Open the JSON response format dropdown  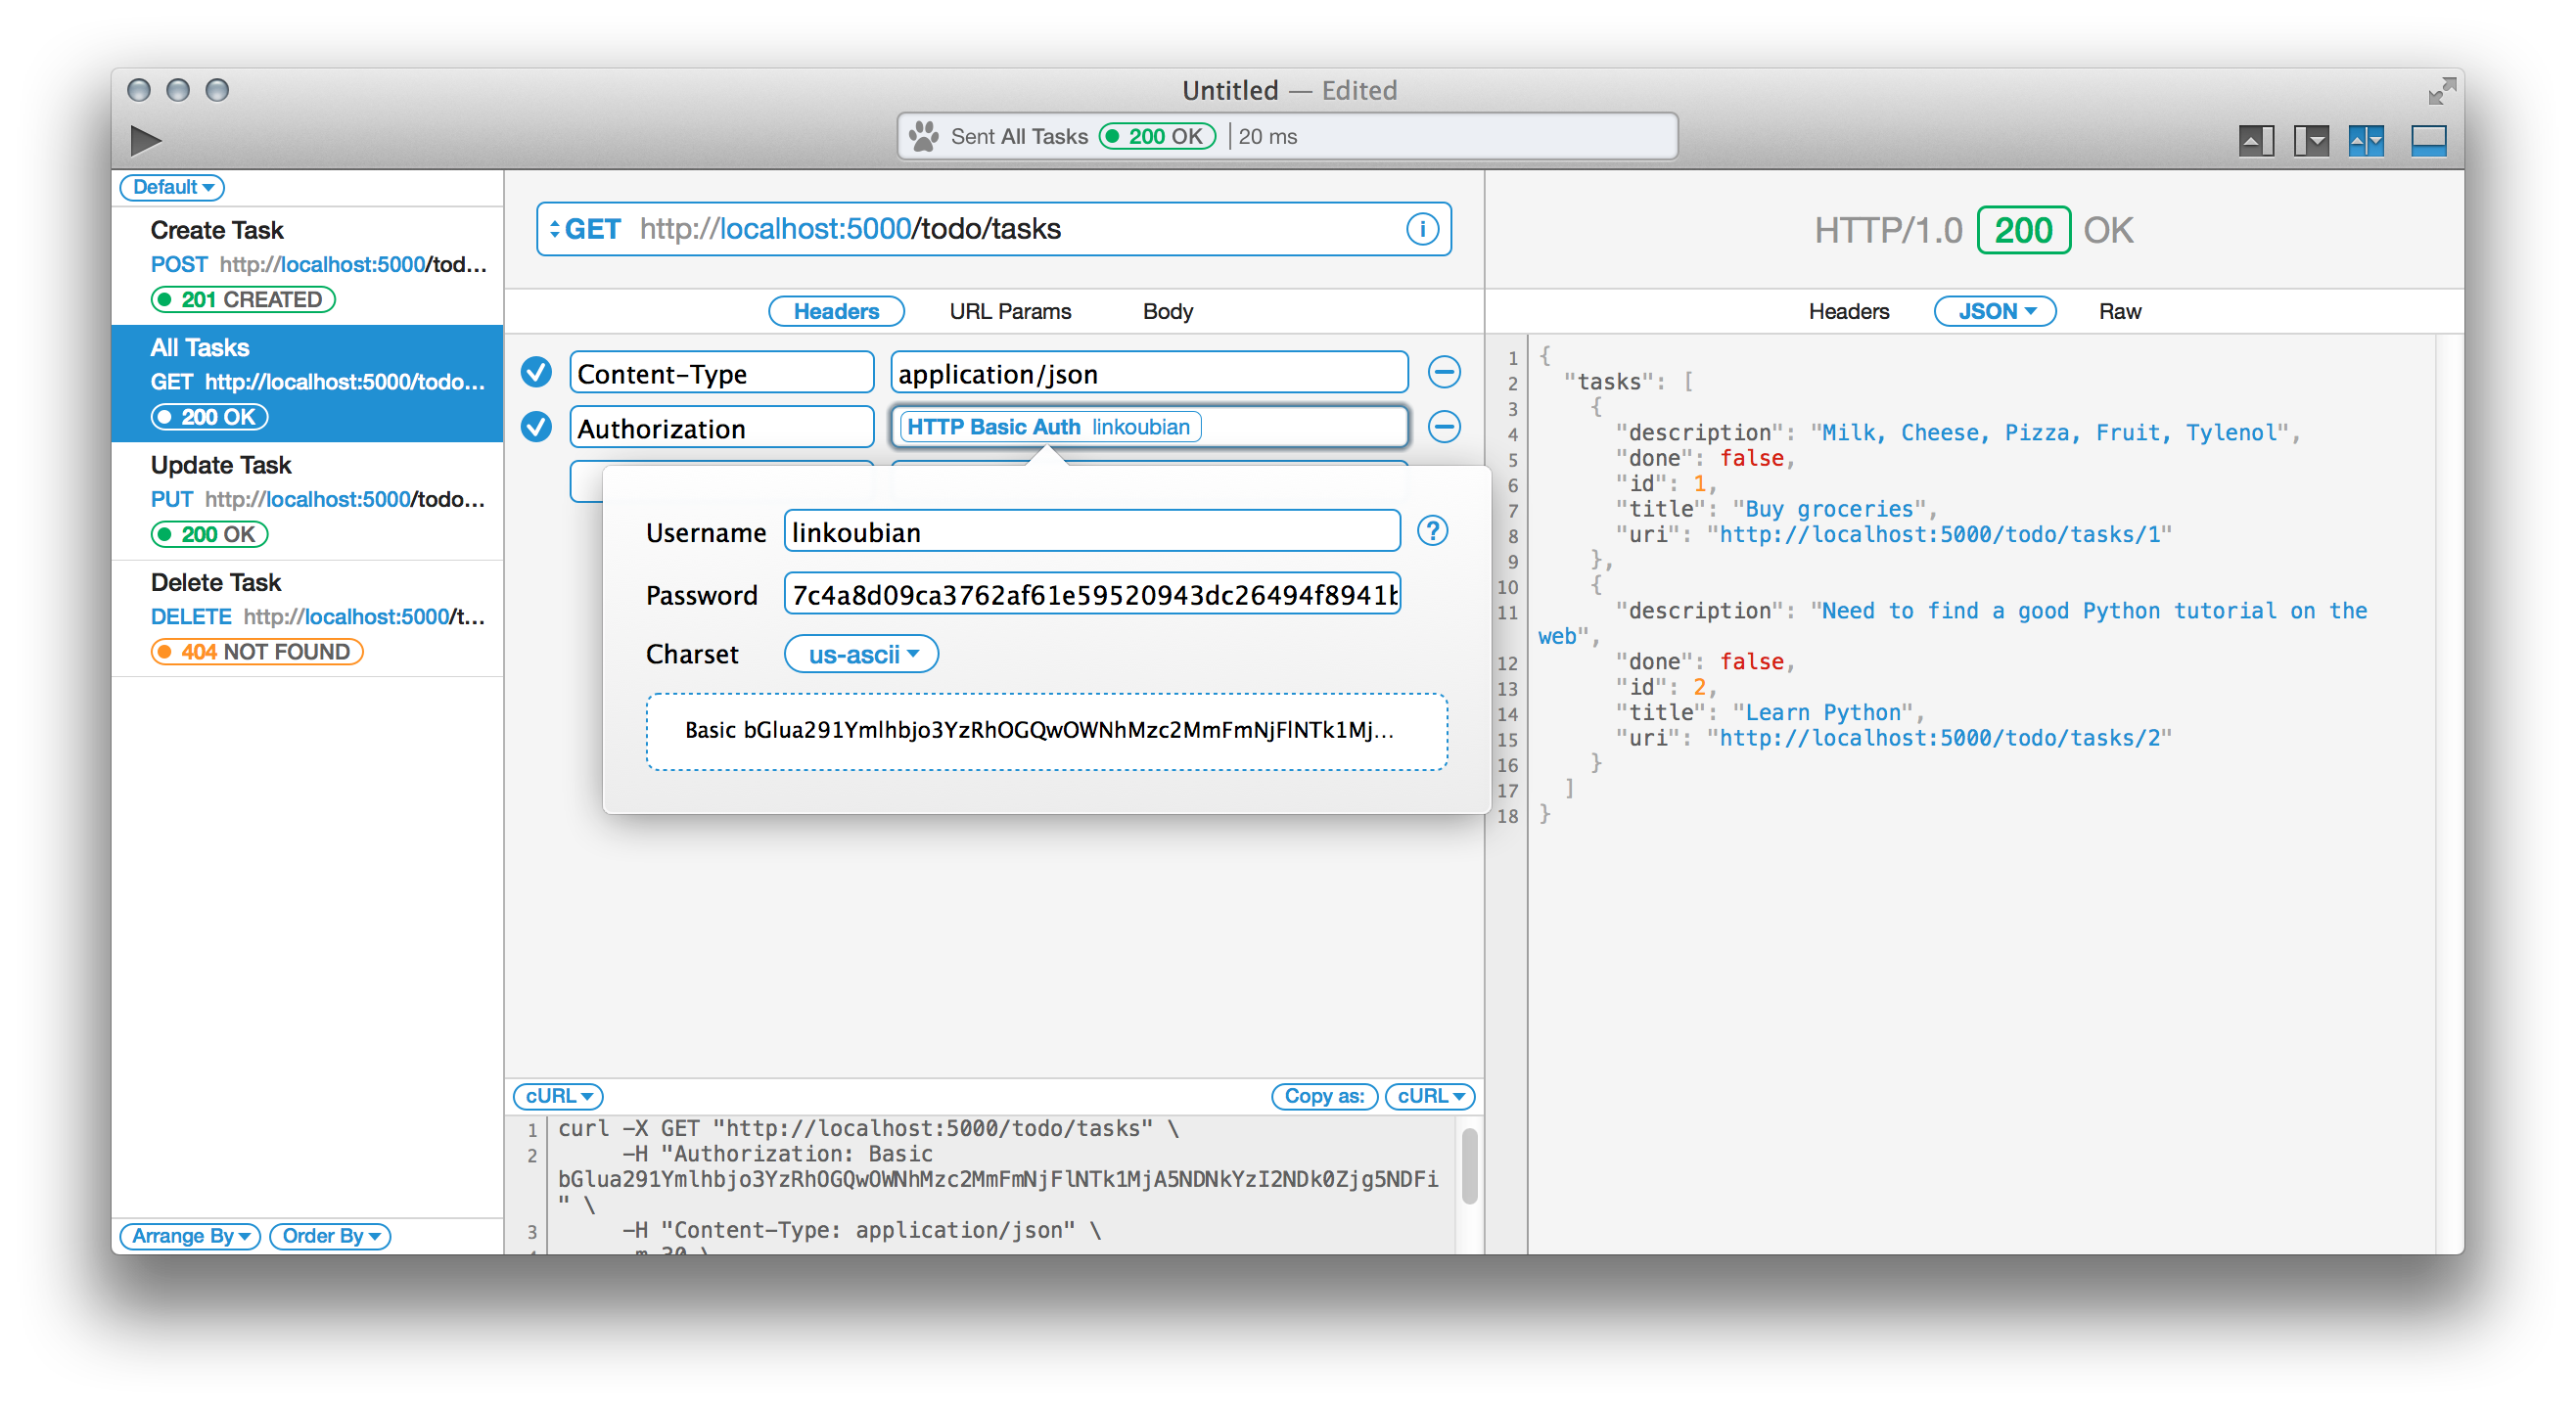pyautogui.click(x=1994, y=311)
